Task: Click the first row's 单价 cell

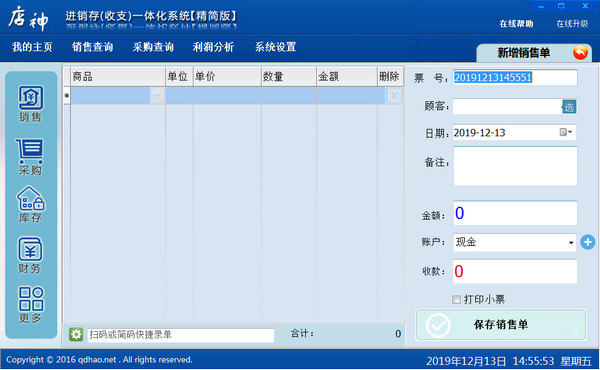Action: click(227, 95)
